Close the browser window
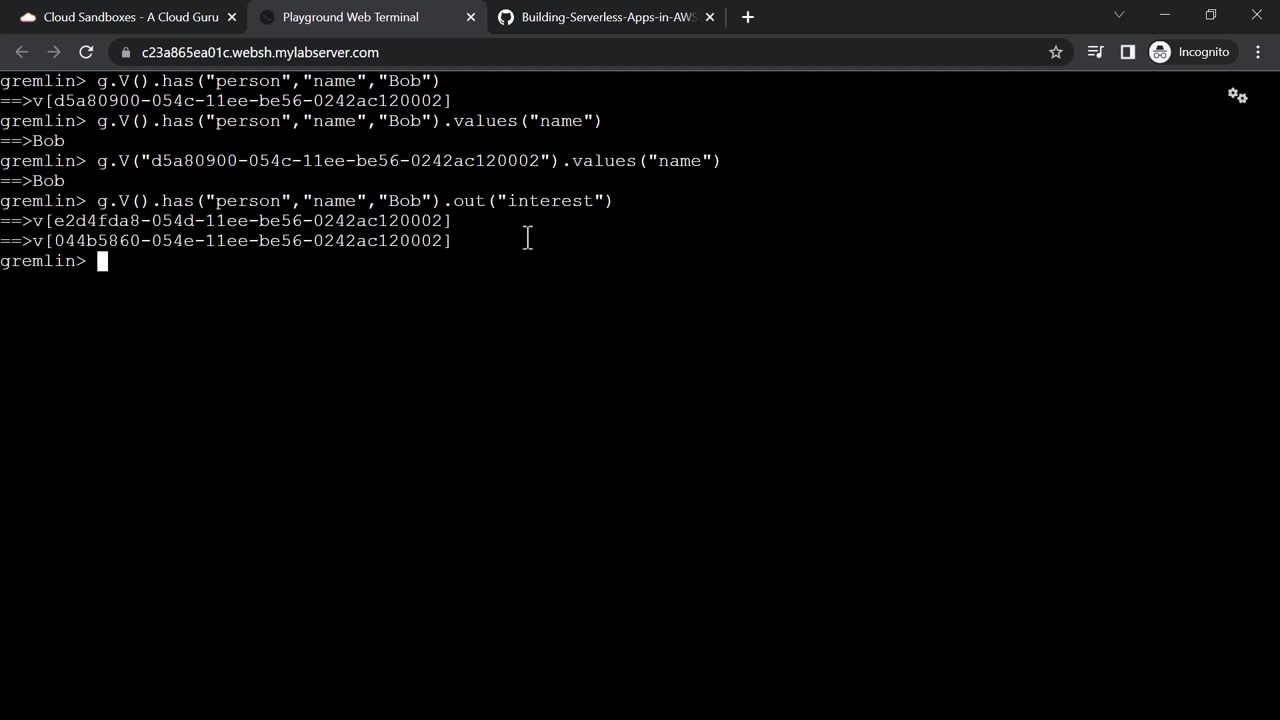The image size is (1280, 720). click(1257, 15)
